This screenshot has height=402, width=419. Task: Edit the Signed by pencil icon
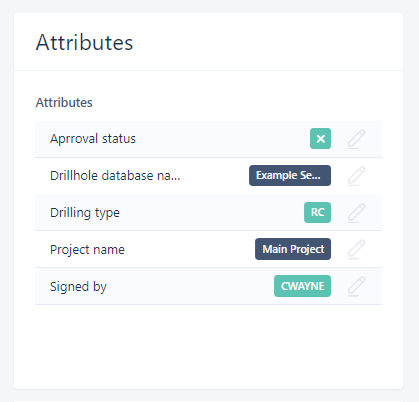click(357, 286)
